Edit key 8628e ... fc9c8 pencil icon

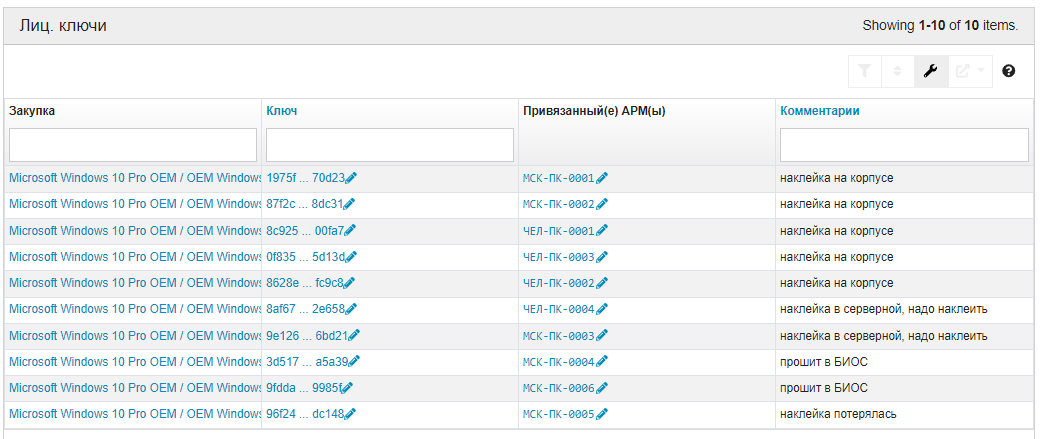(349, 283)
